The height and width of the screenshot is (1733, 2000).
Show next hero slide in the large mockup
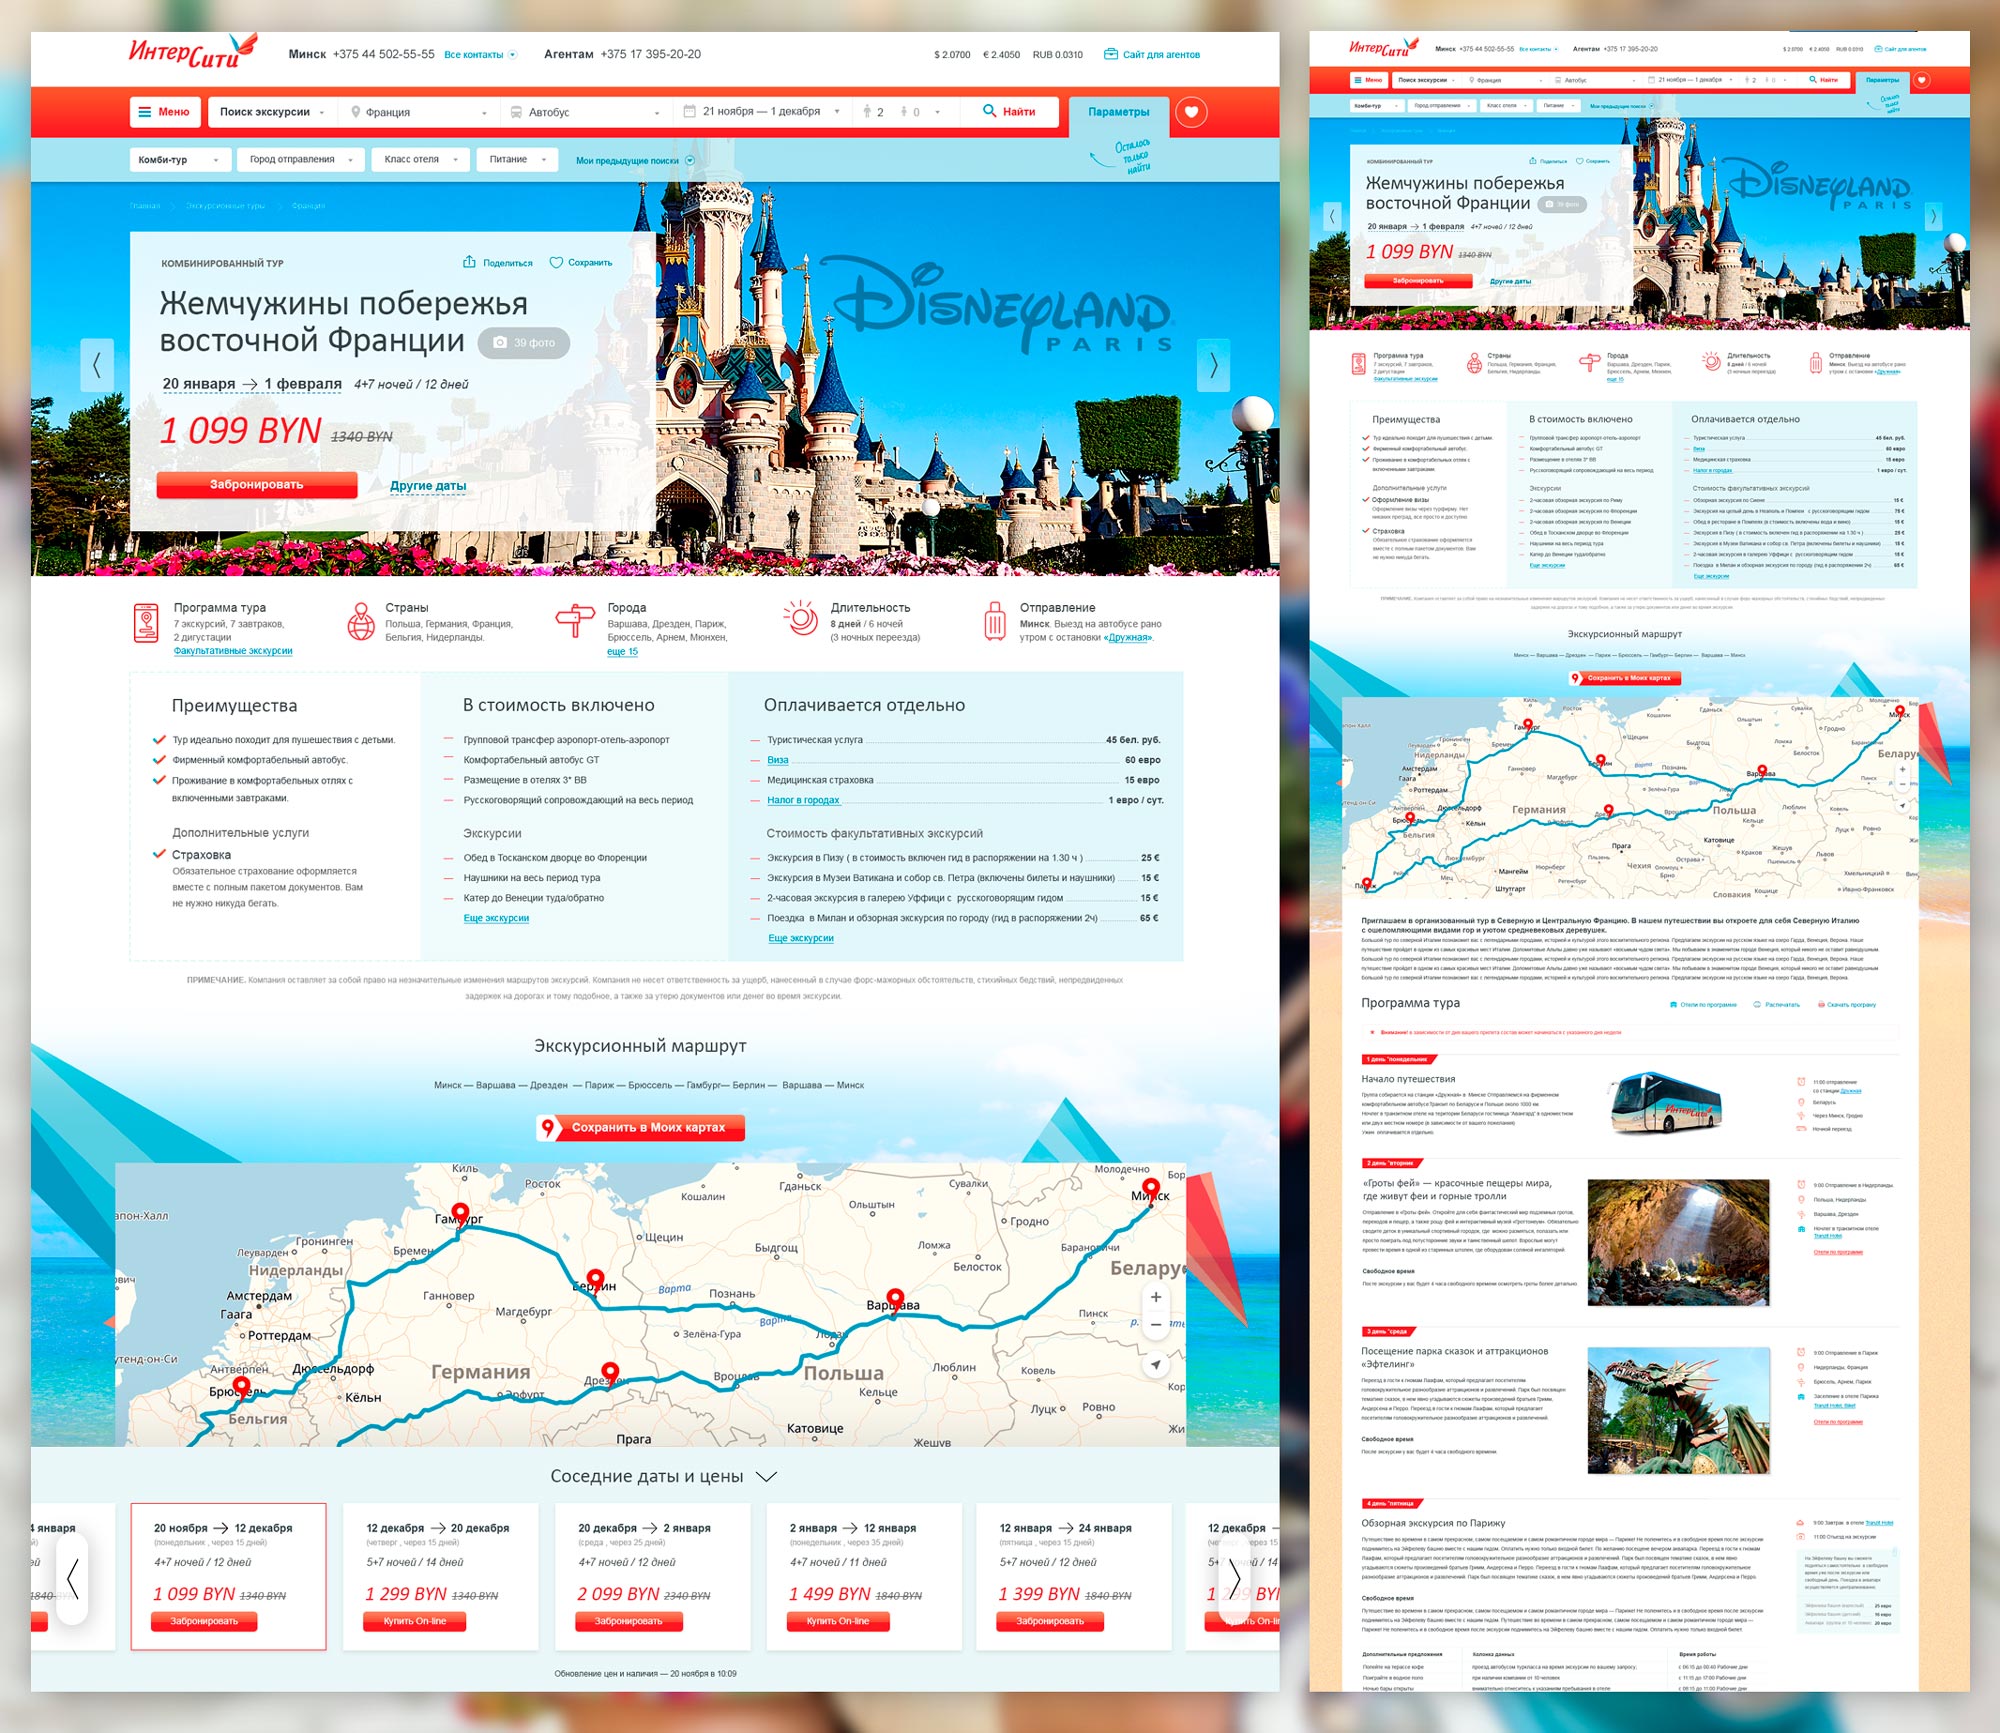tap(1213, 365)
